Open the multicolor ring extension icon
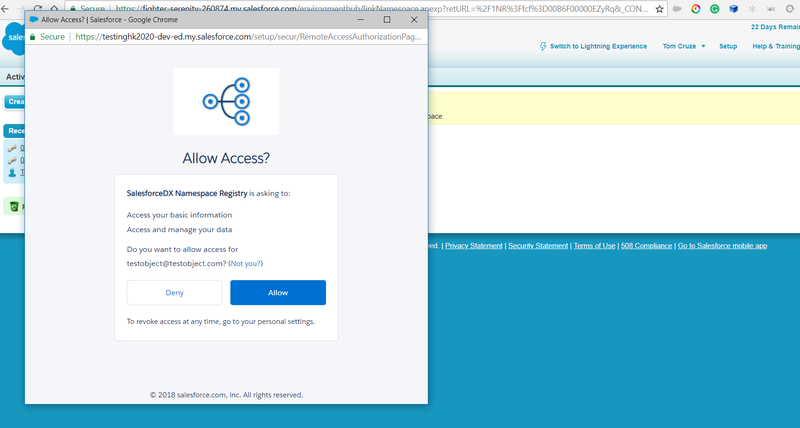The image size is (800, 428). pyautogui.click(x=695, y=9)
